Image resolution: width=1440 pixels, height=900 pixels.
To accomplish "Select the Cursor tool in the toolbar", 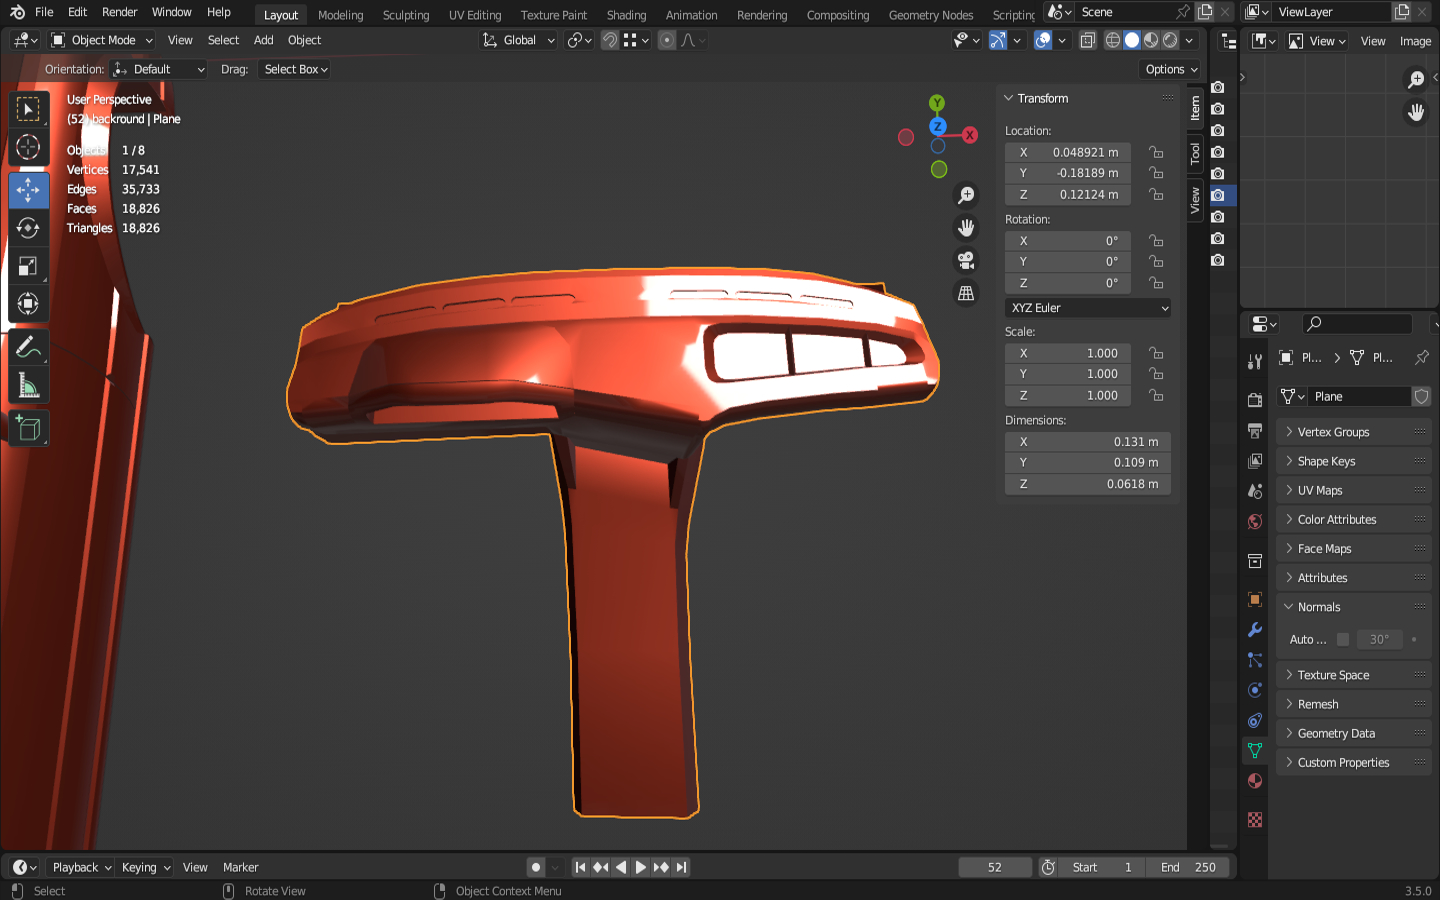I will point(28,147).
